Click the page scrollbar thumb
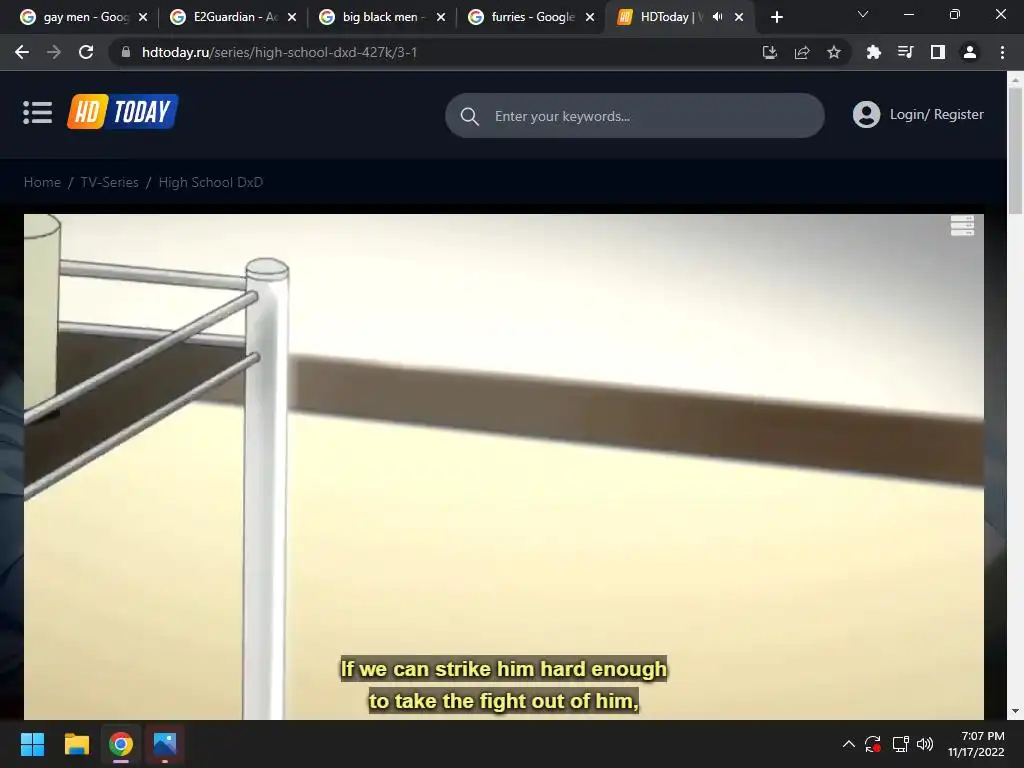The image size is (1024, 768). pos(1015,150)
